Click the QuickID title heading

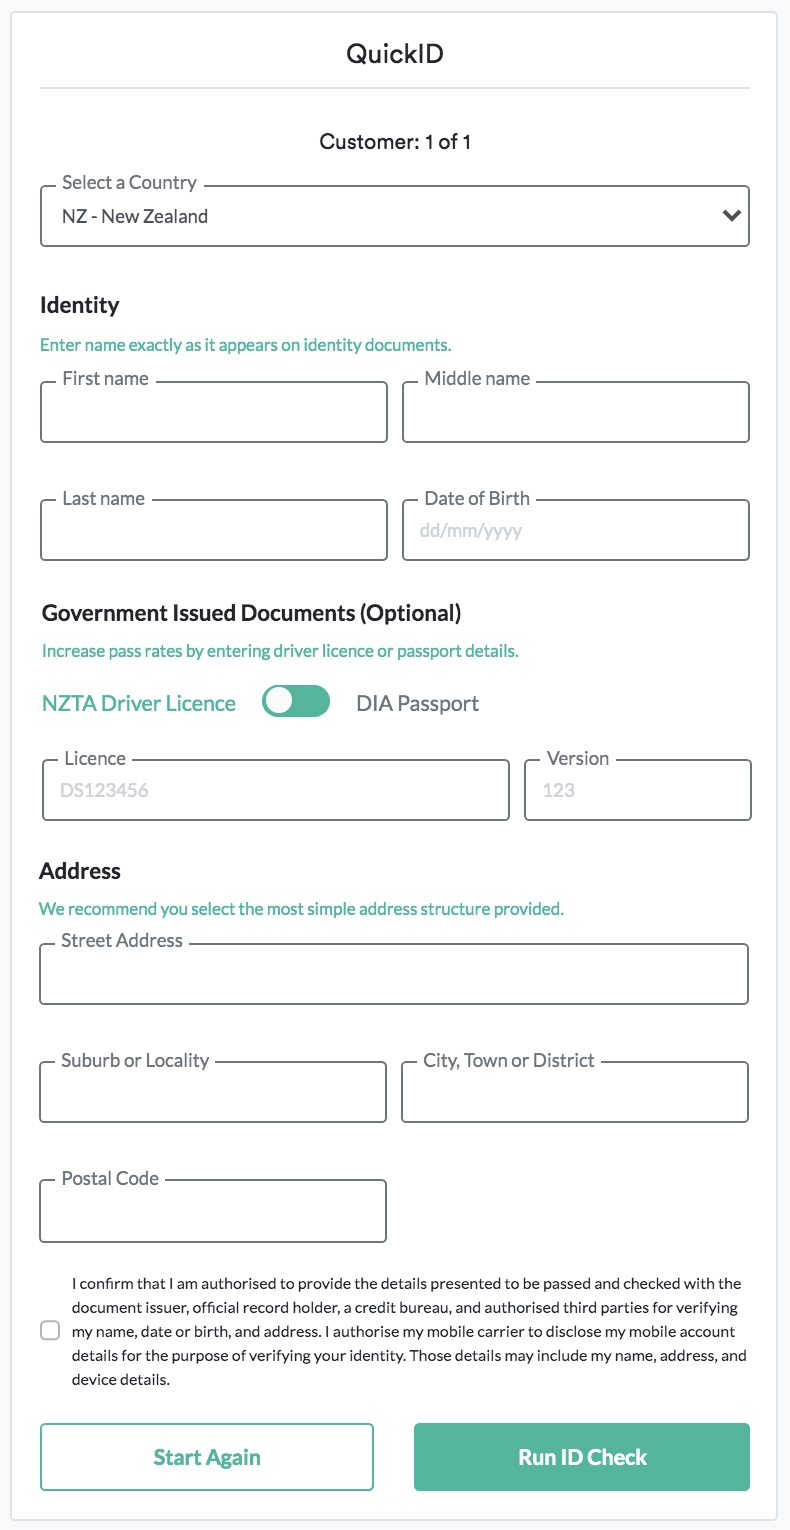(x=395, y=54)
